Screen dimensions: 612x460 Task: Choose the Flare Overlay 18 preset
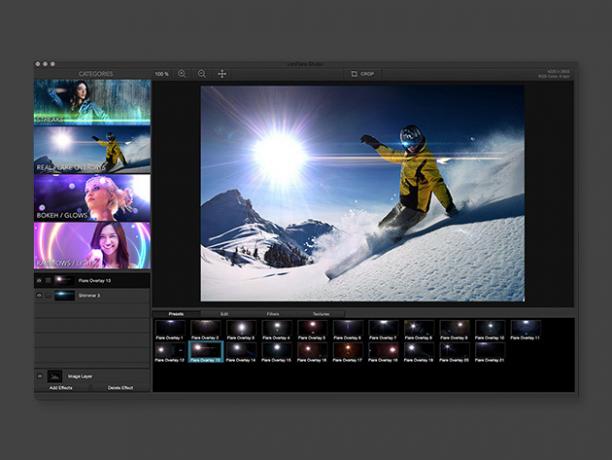point(383,352)
